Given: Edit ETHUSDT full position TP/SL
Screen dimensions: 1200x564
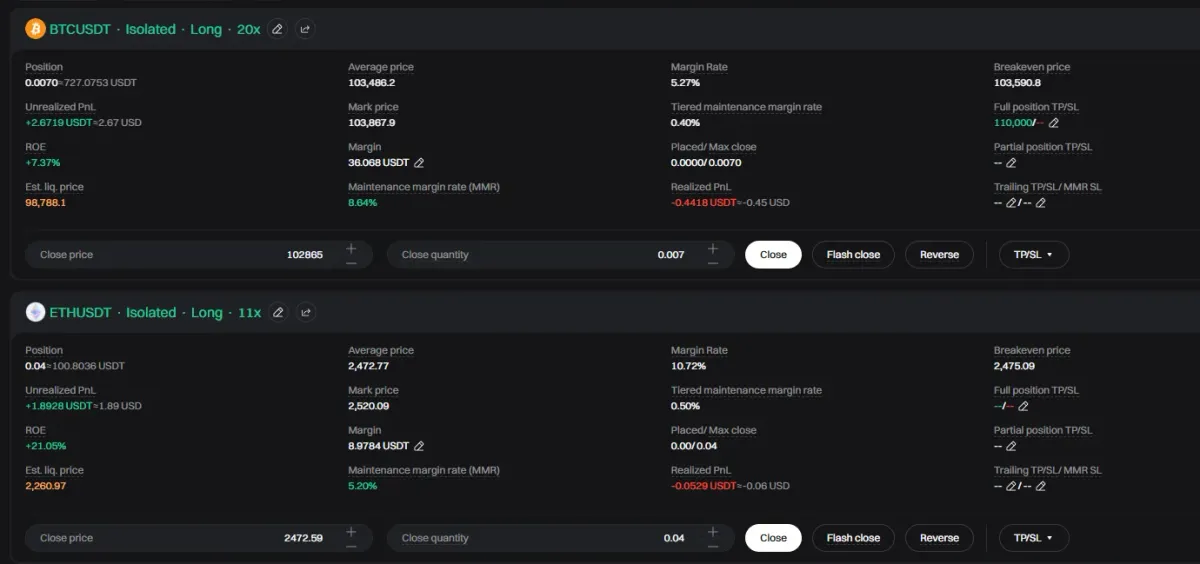Looking at the screenshot, I should [1023, 406].
